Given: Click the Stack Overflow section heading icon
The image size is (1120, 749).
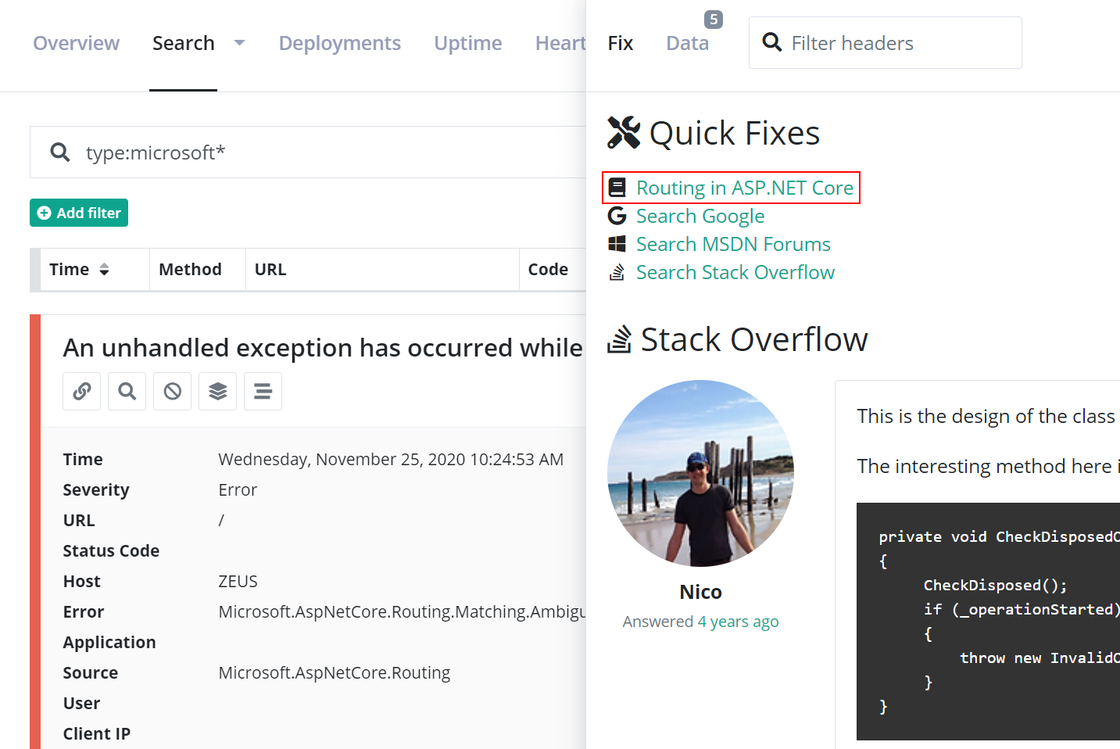Looking at the screenshot, I should pyautogui.click(x=619, y=339).
